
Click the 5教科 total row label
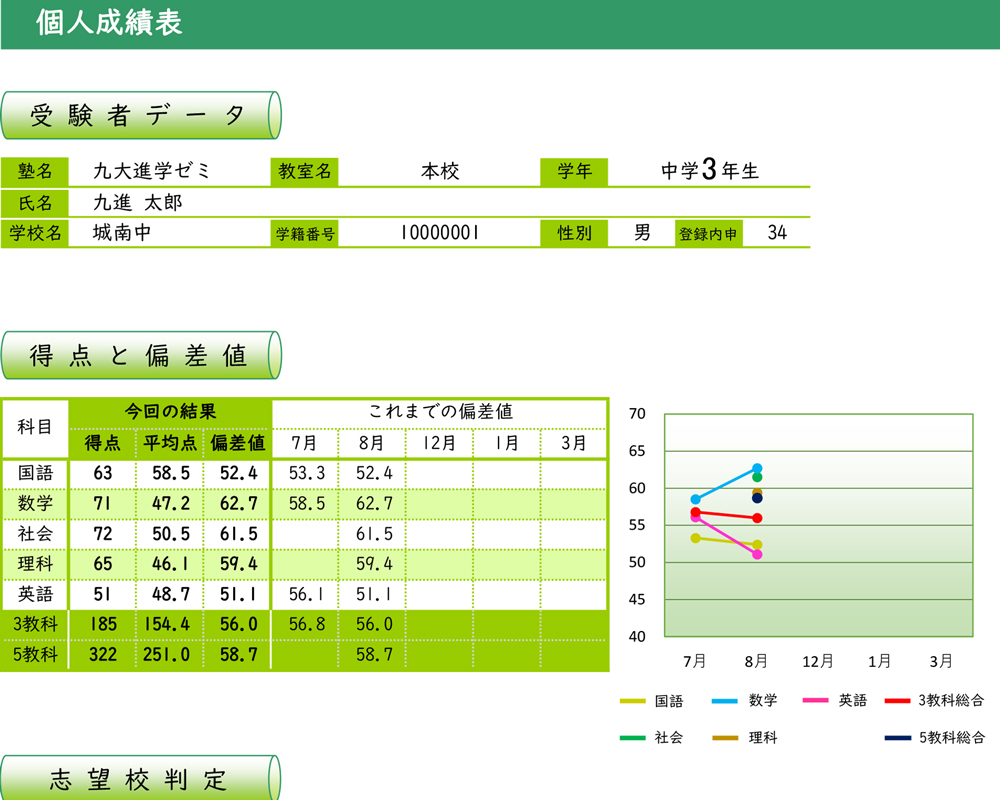pyautogui.click(x=35, y=655)
